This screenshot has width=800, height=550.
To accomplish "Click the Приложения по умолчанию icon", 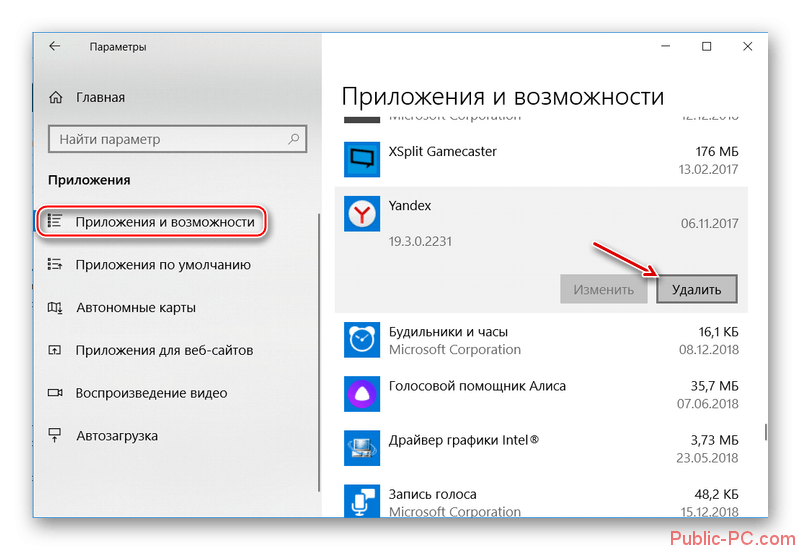I will pos(55,264).
